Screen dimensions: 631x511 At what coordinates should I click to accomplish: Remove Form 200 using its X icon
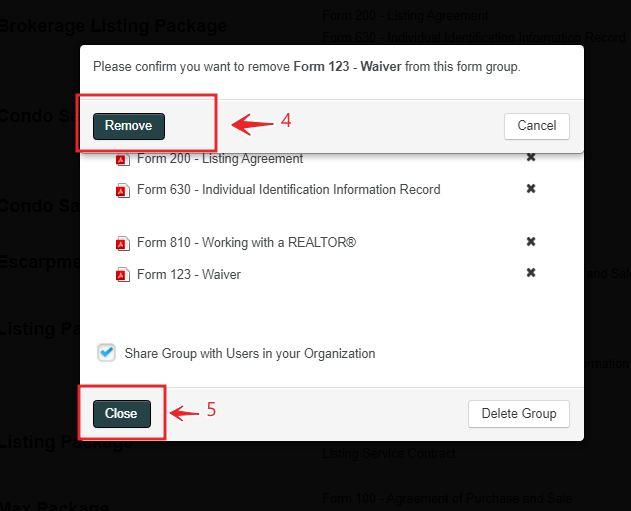[531, 158]
